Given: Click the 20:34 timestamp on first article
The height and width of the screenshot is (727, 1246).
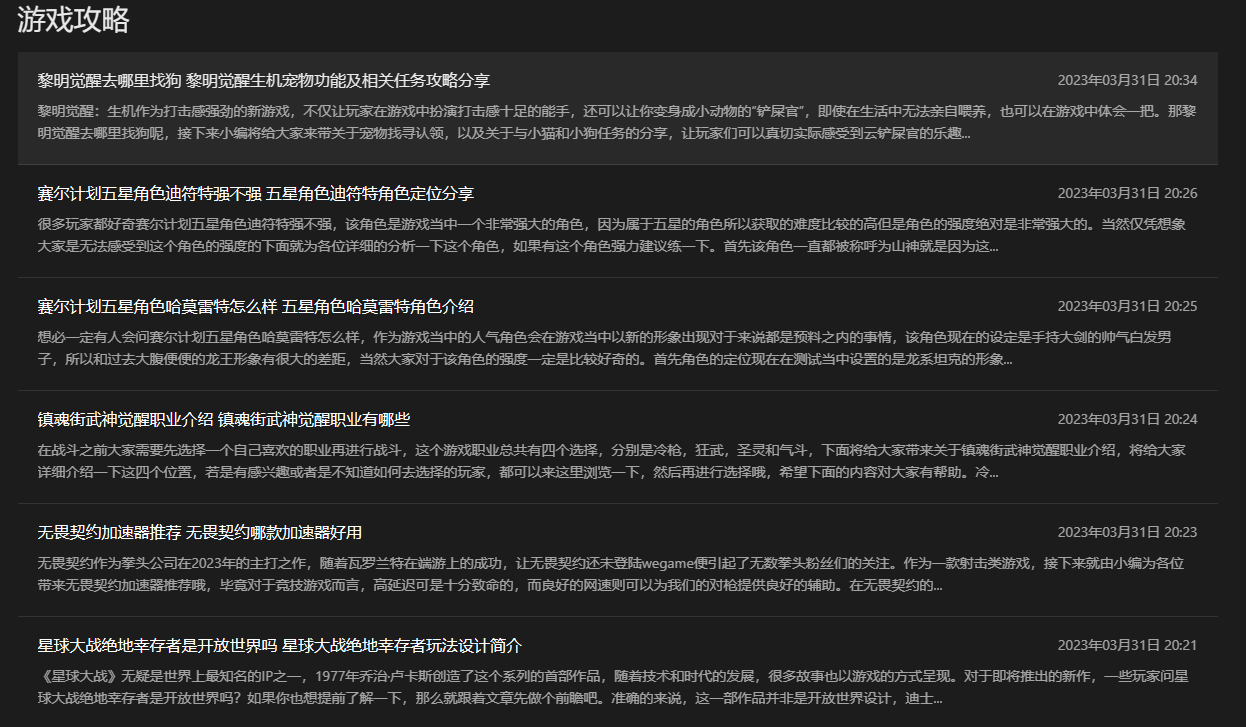Looking at the screenshot, I should tap(1127, 80).
